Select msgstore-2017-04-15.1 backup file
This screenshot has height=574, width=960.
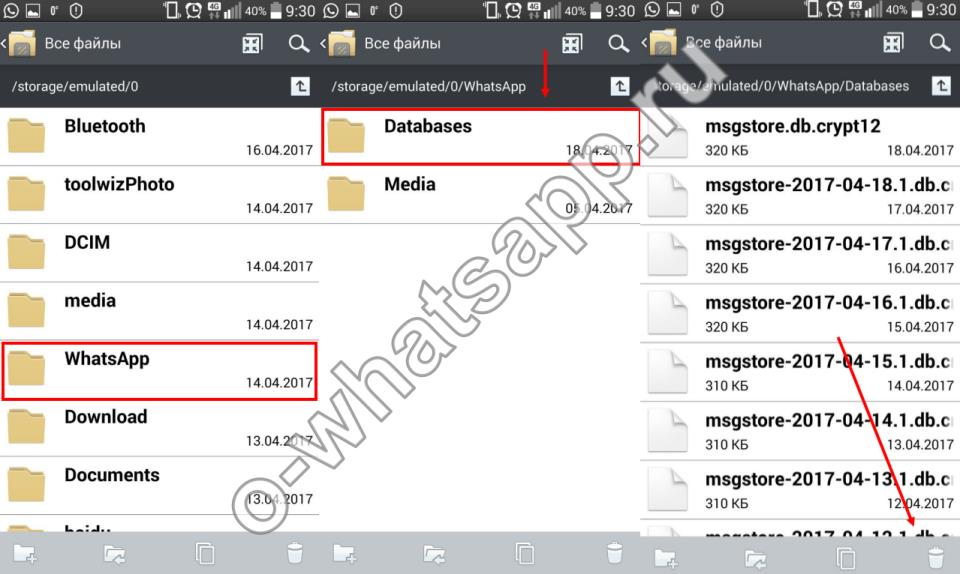click(x=800, y=372)
